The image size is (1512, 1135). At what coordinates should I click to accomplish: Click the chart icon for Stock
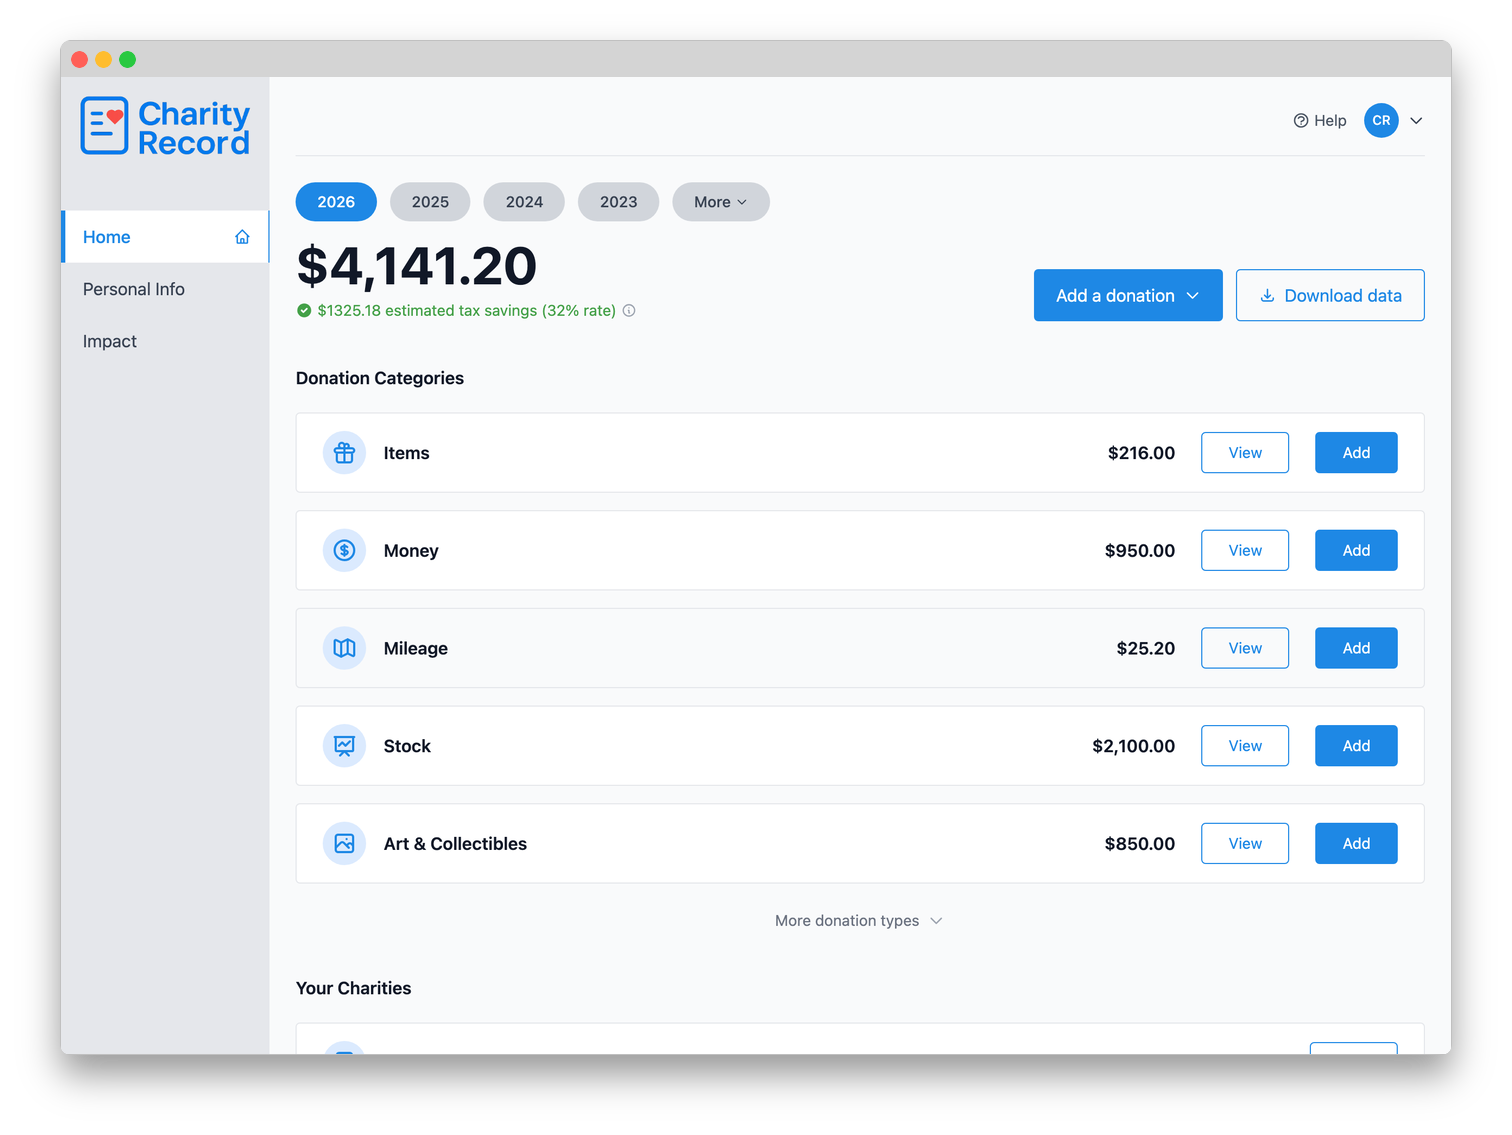(x=344, y=746)
